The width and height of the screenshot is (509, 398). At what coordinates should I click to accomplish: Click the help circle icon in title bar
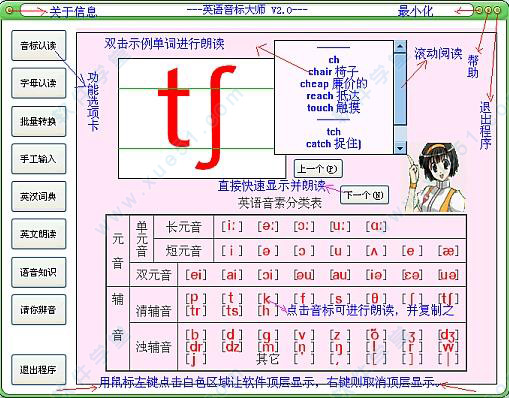coord(488,10)
